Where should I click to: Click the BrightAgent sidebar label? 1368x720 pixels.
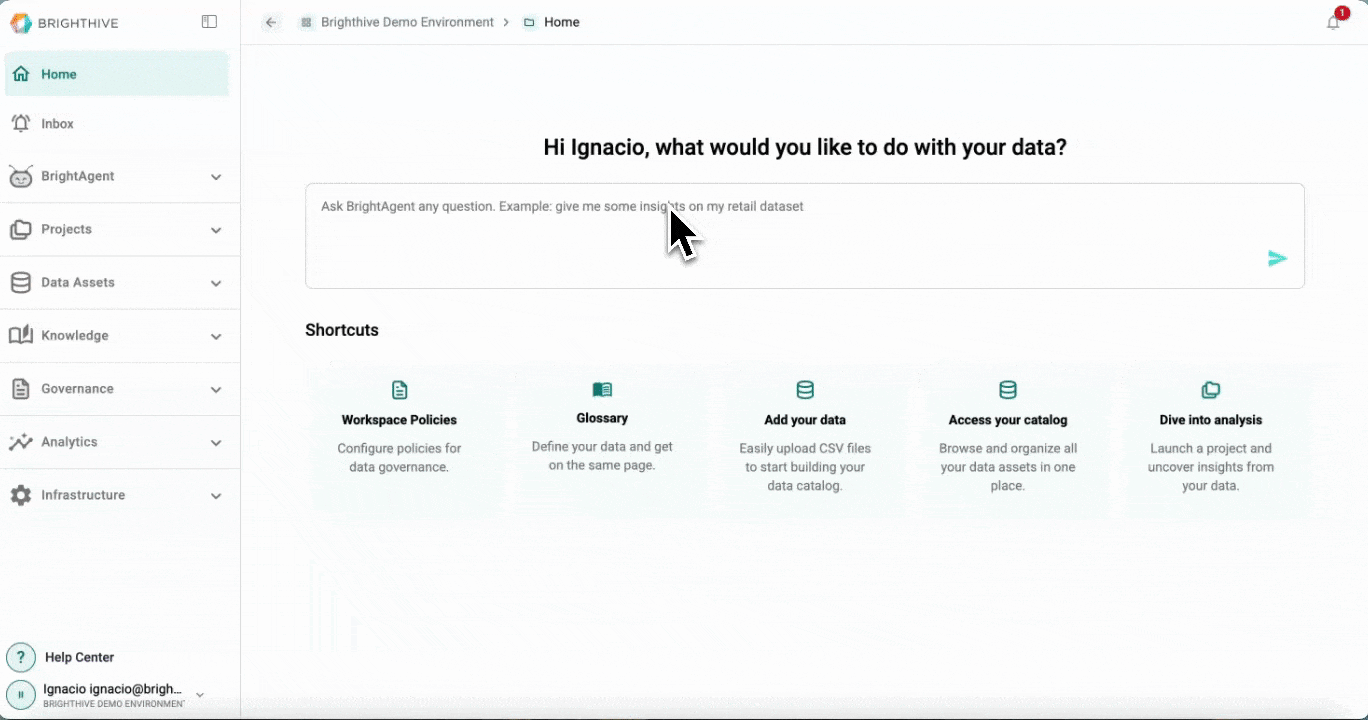coord(78,176)
